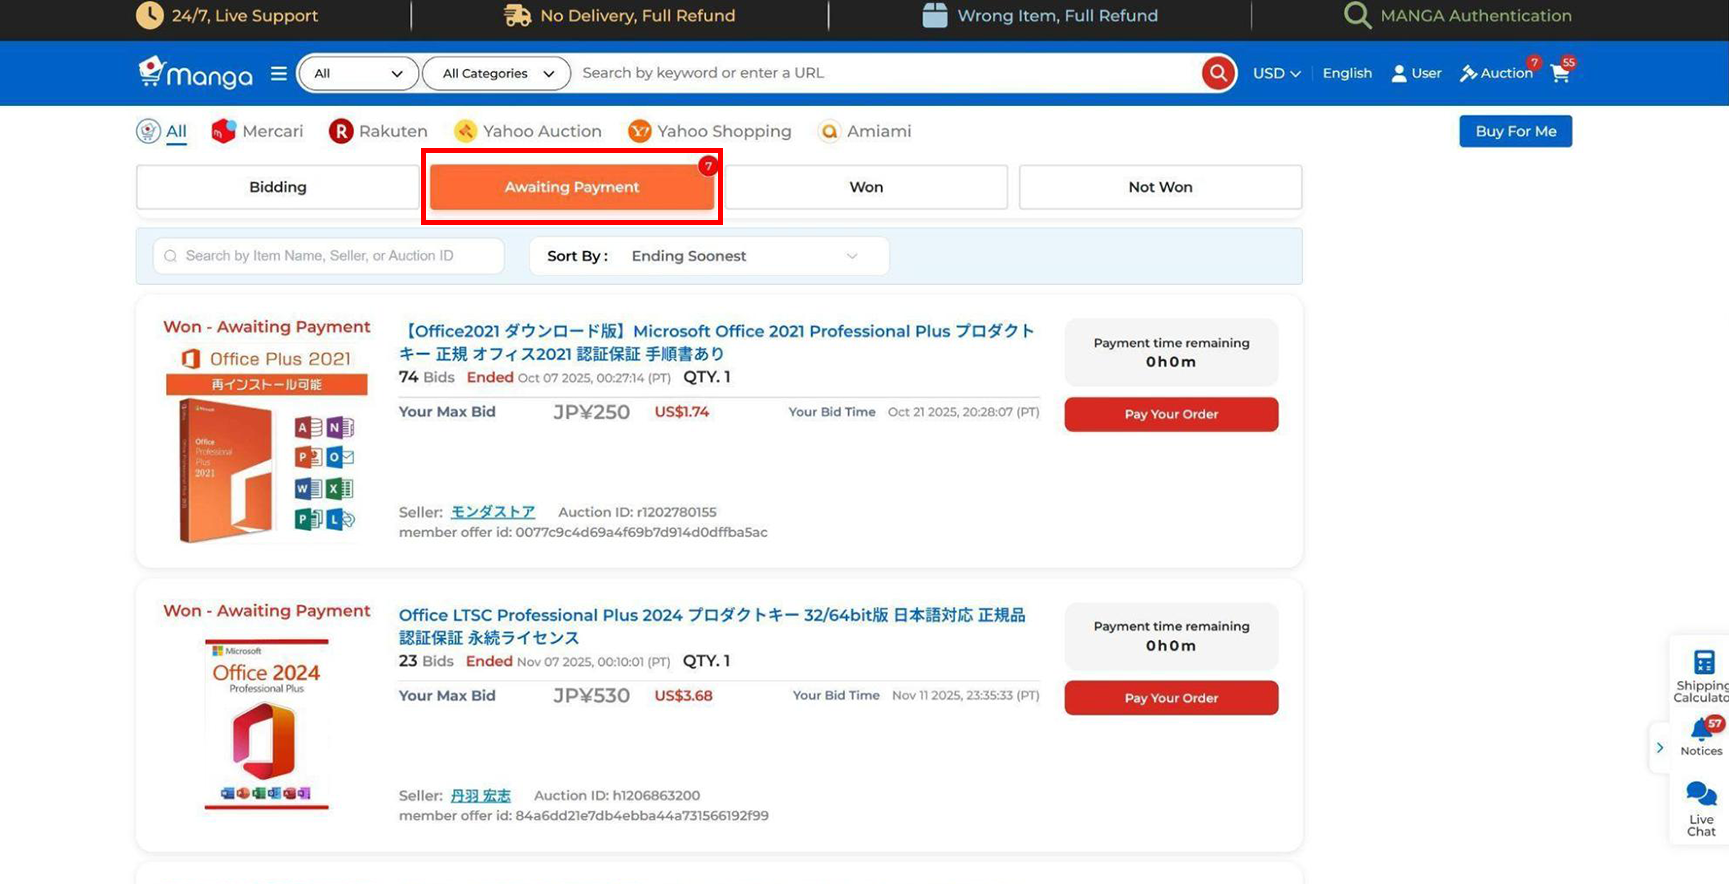The image size is (1729, 884).
Task: Switch to the Not Won tab
Action: click(x=1160, y=187)
